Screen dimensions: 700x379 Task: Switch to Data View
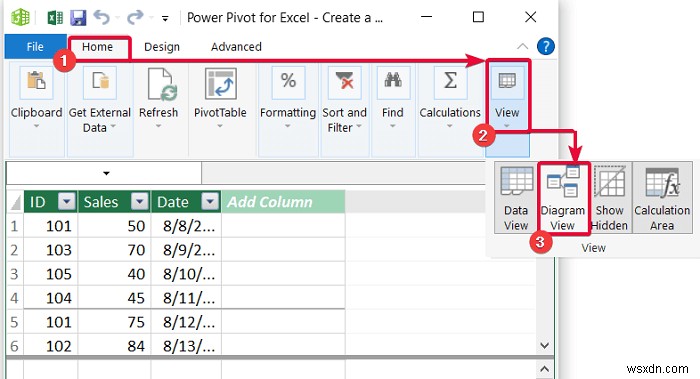516,198
